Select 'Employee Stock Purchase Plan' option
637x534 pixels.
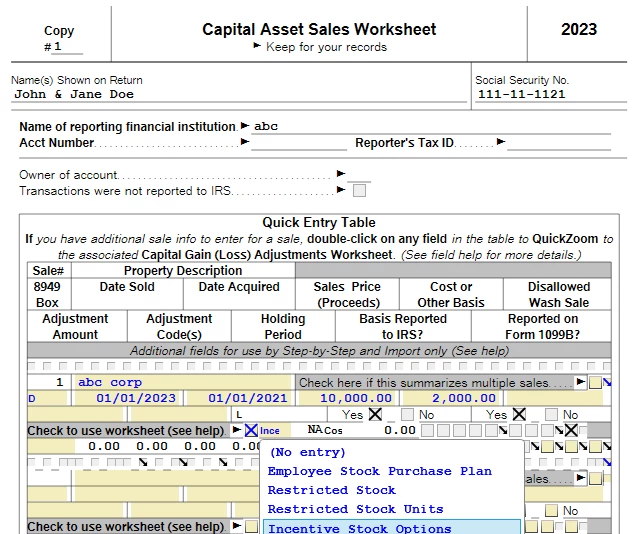pyautogui.click(x=380, y=471)
